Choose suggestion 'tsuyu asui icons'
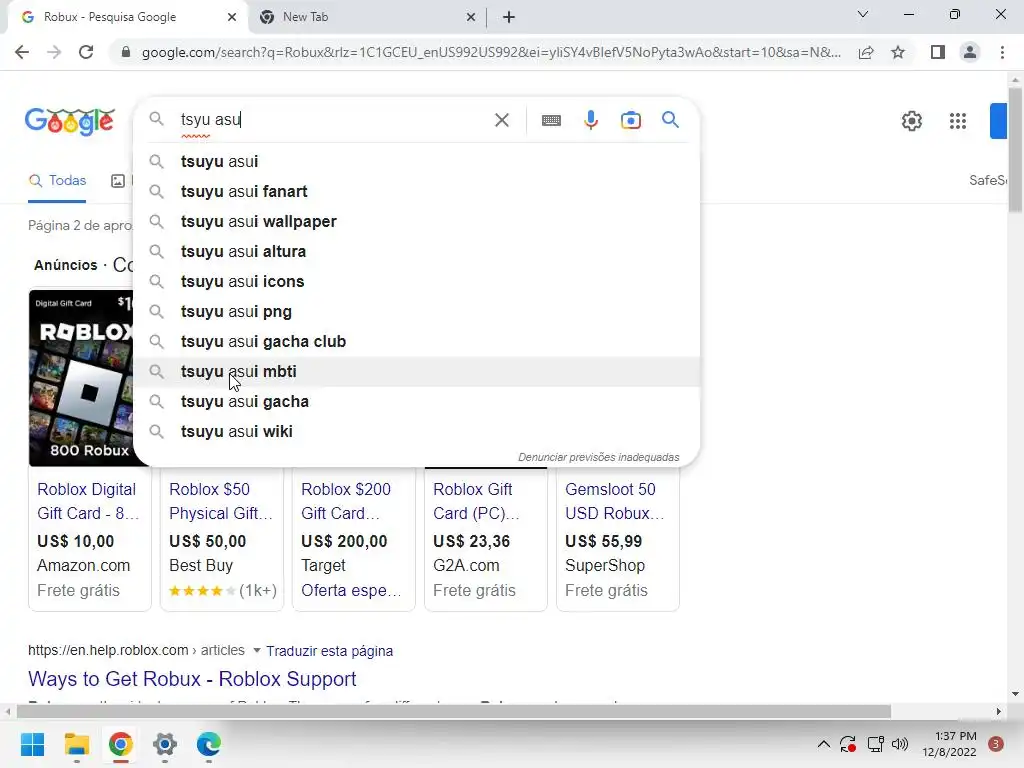 click(417, 281)
